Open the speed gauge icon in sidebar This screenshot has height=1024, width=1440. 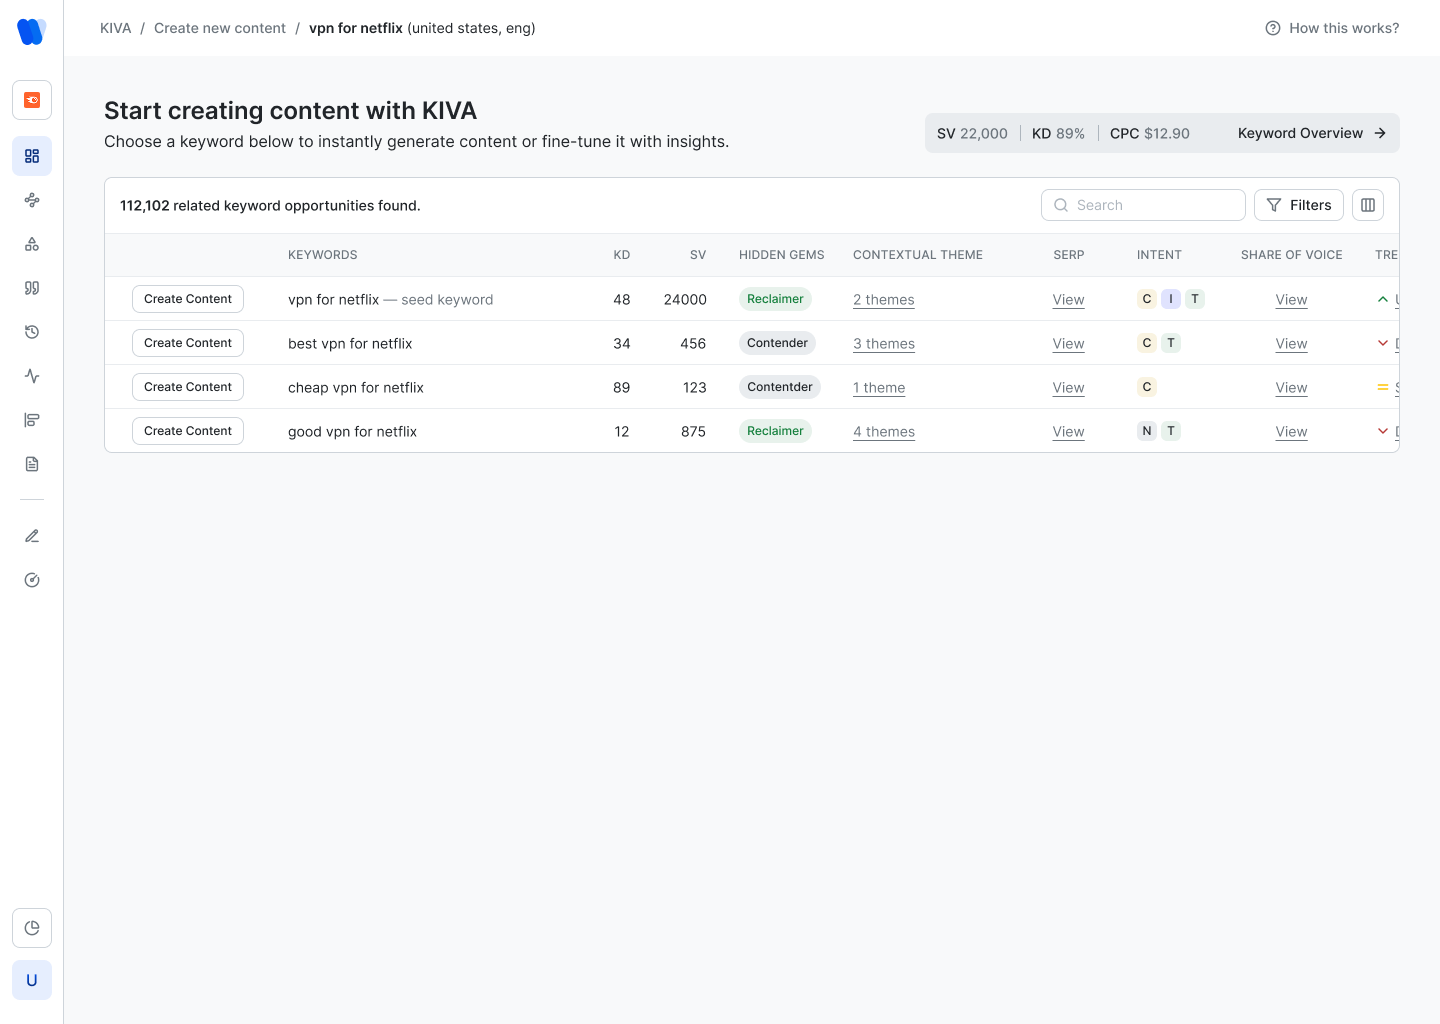(32, 580)
